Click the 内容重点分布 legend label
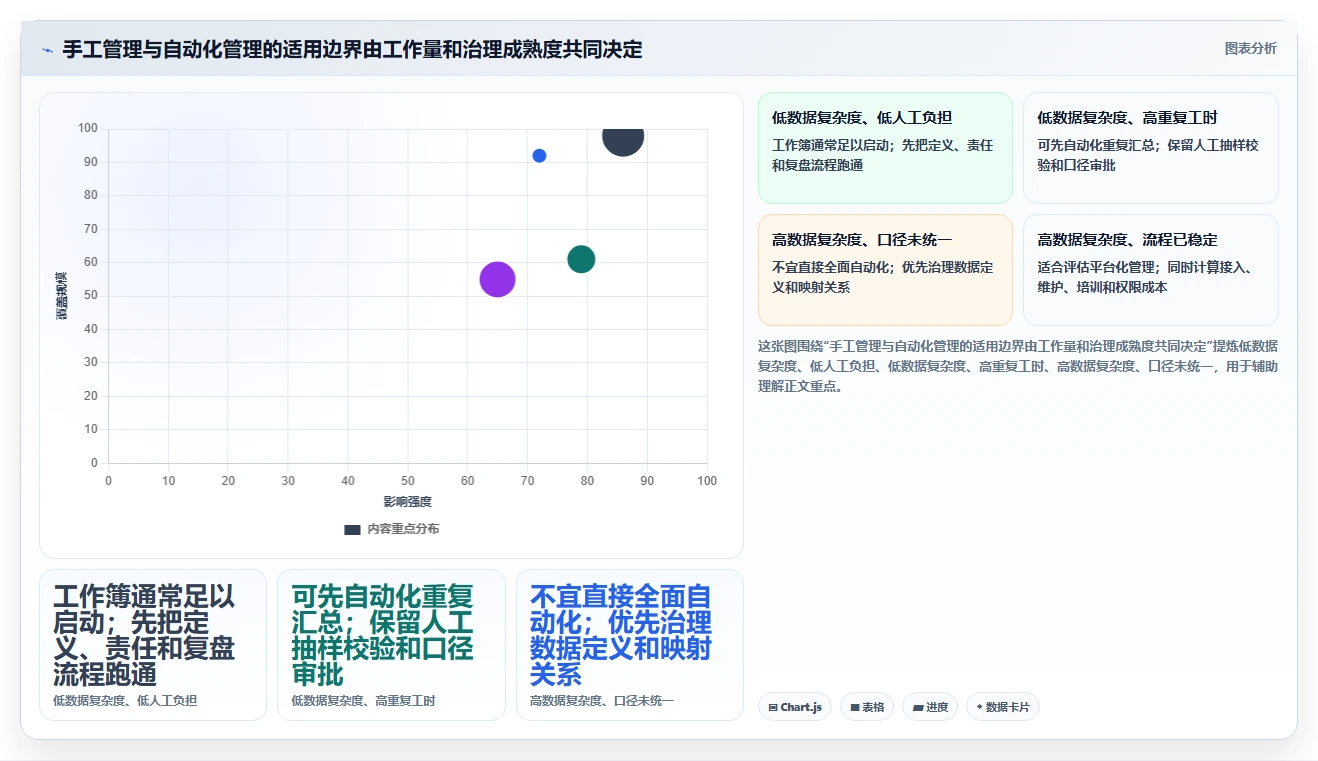 click(403, 529)
